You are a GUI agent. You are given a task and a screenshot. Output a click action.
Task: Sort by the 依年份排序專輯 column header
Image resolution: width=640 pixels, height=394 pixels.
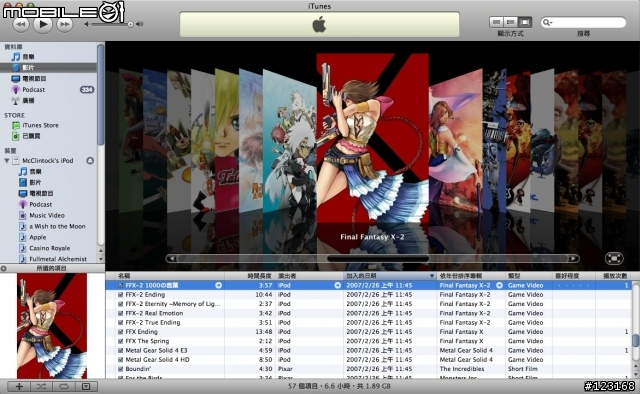coord(471,276)
